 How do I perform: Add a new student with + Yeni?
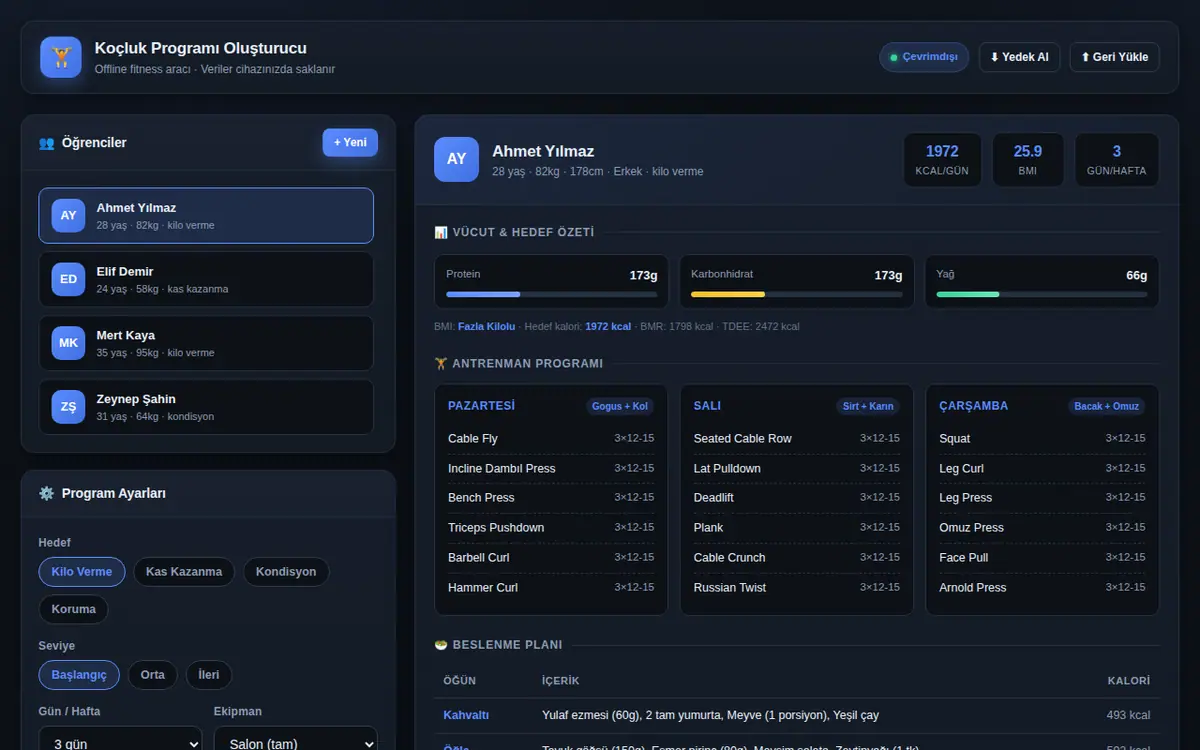click(350, 143)
